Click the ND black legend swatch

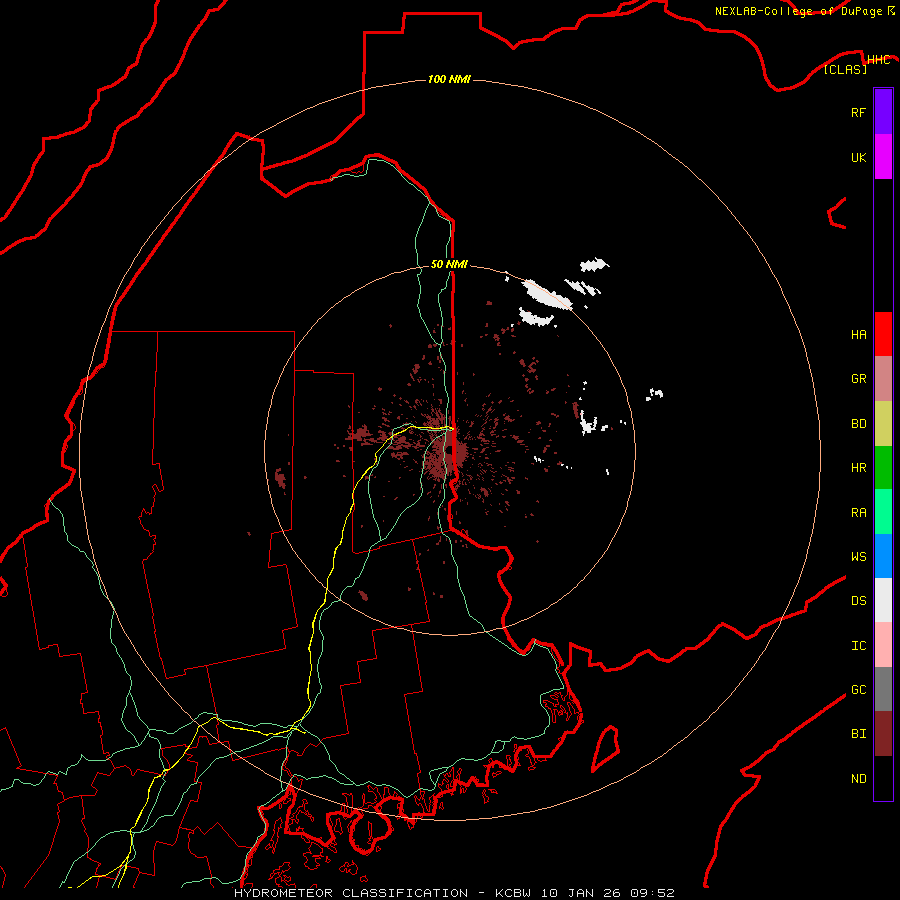click(883, 778)
